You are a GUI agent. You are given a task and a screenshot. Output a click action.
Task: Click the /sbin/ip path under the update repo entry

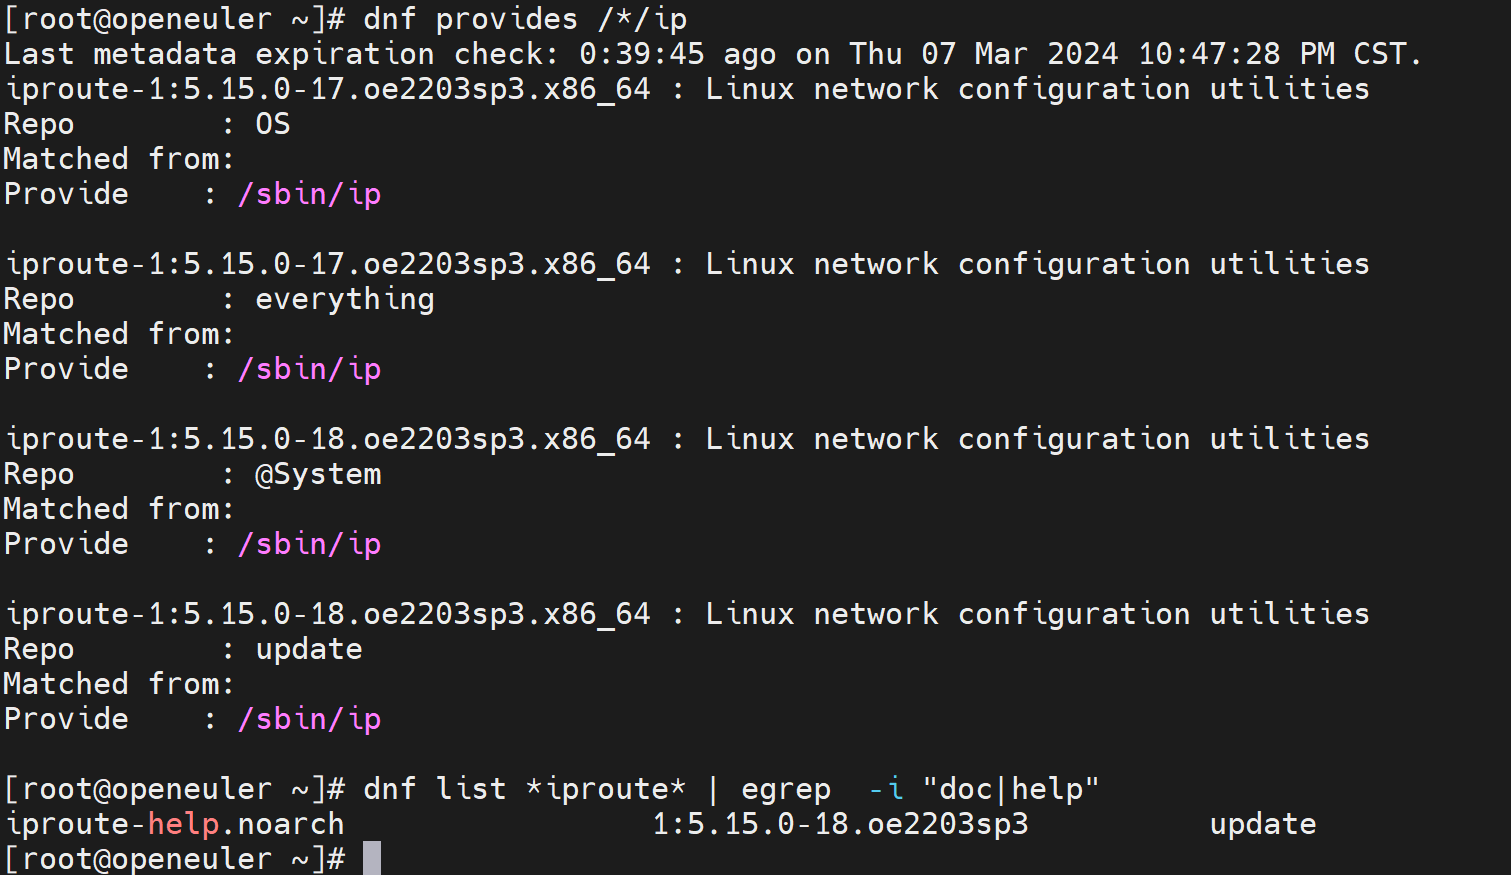click(x=309, y=719)
